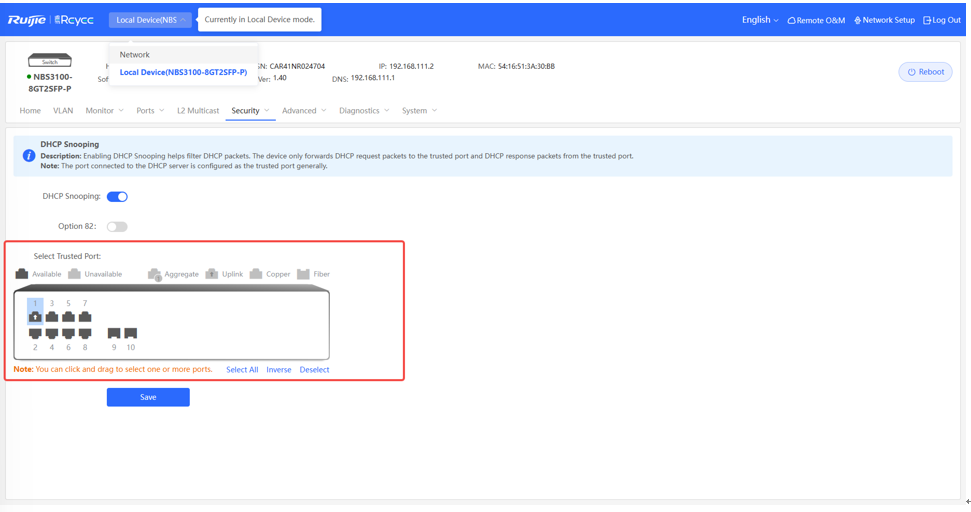Click the Inverse link
Screen dimensions: 971x512
(x=279, y=370)
